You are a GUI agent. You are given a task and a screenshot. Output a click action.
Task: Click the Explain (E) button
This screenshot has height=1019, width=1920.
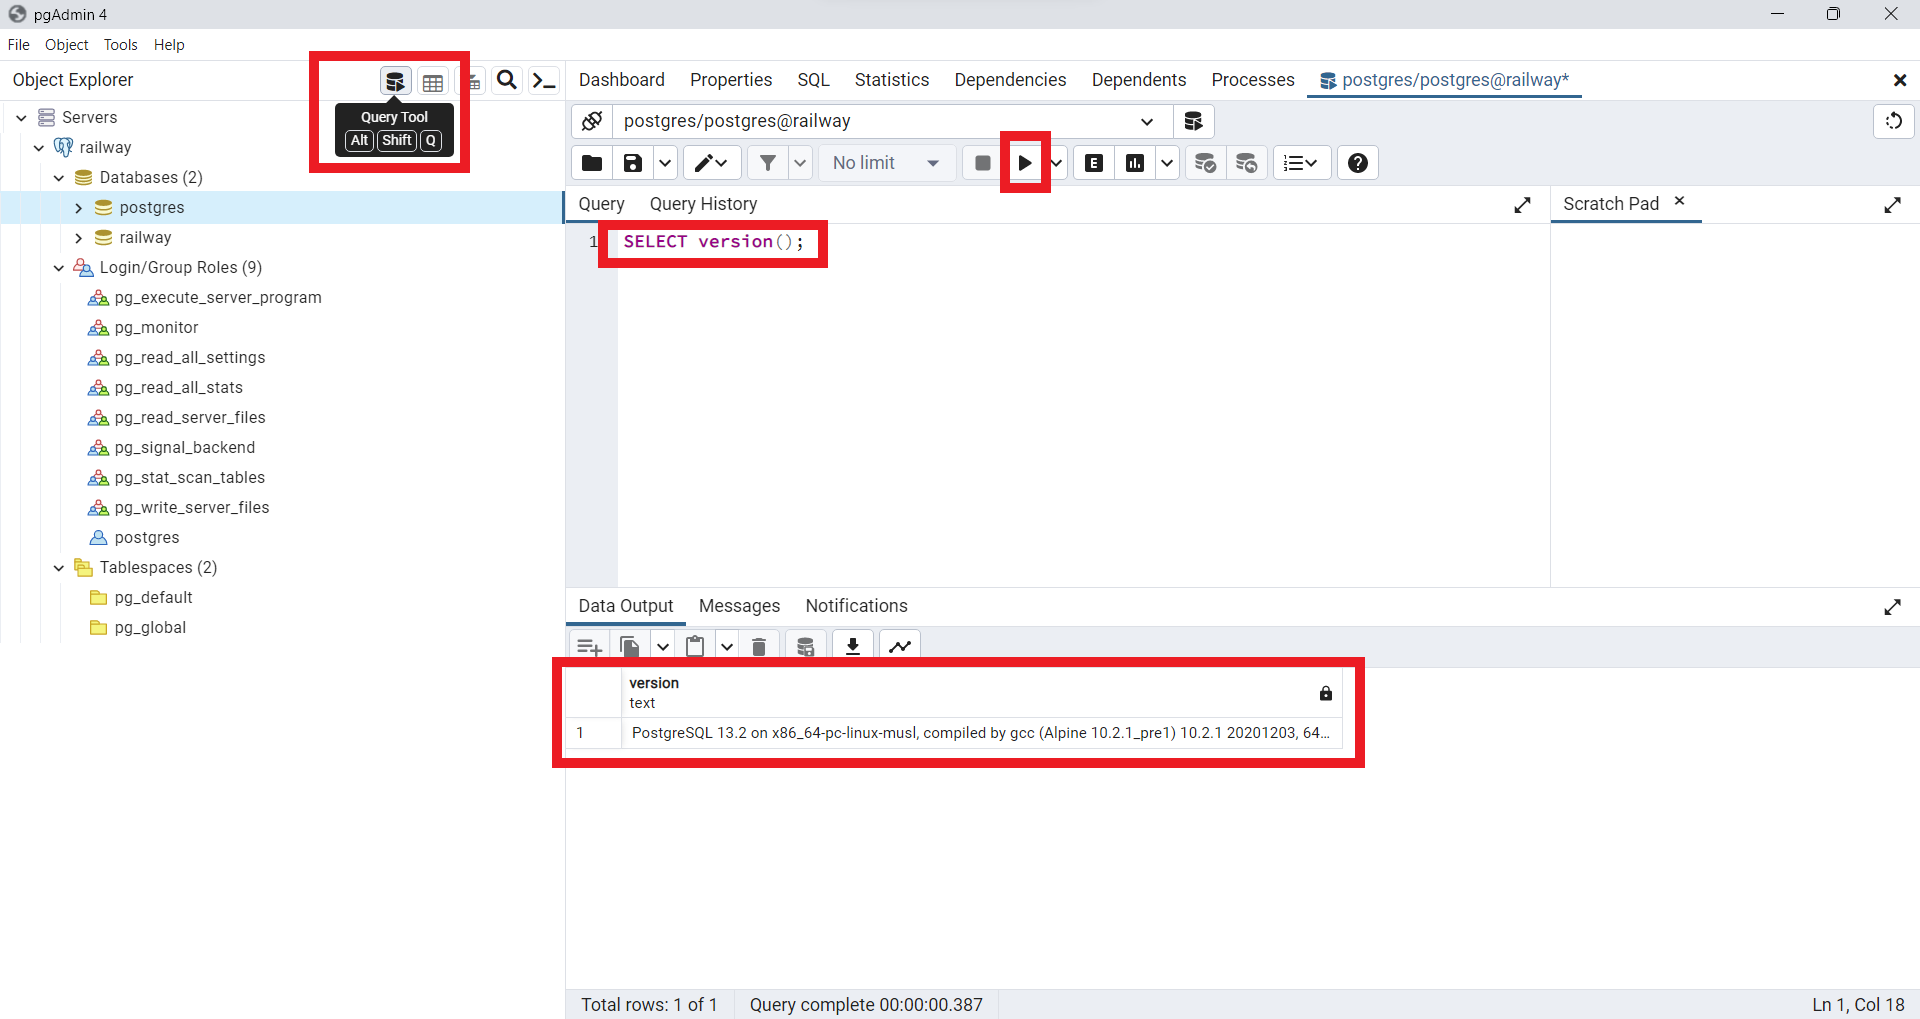1094,163
